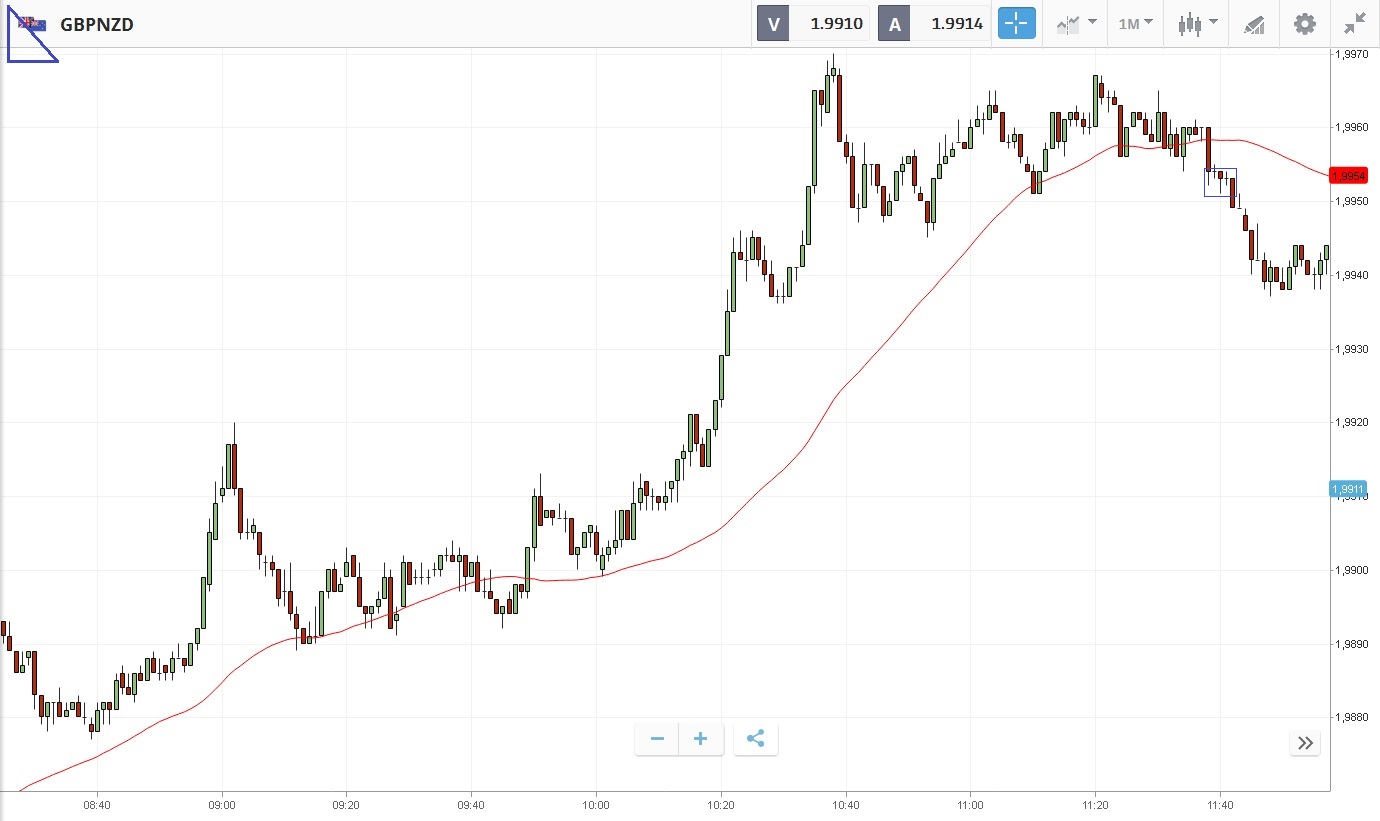Screen dimensions: 1380x821
Task: Click the blue 1,9911 price label
Action: pyautogui.click(x=1348, y=489)
